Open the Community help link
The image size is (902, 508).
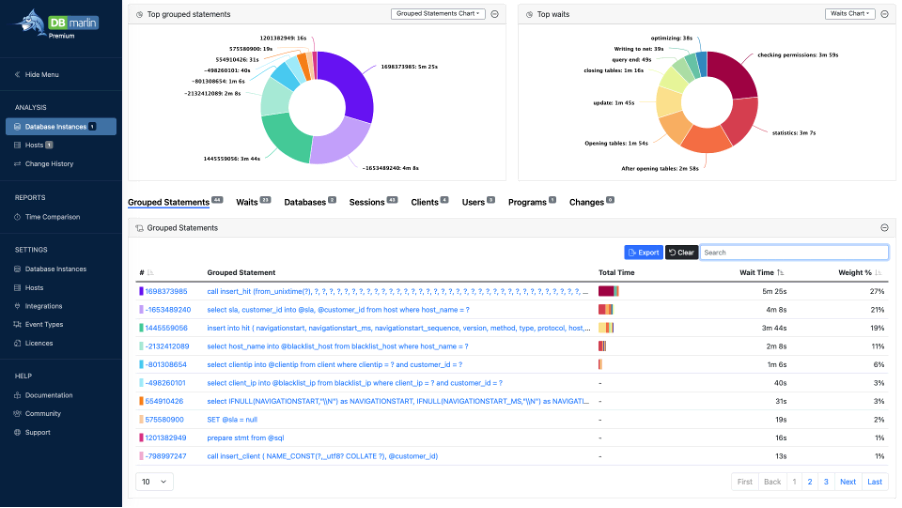pos(42,413)
